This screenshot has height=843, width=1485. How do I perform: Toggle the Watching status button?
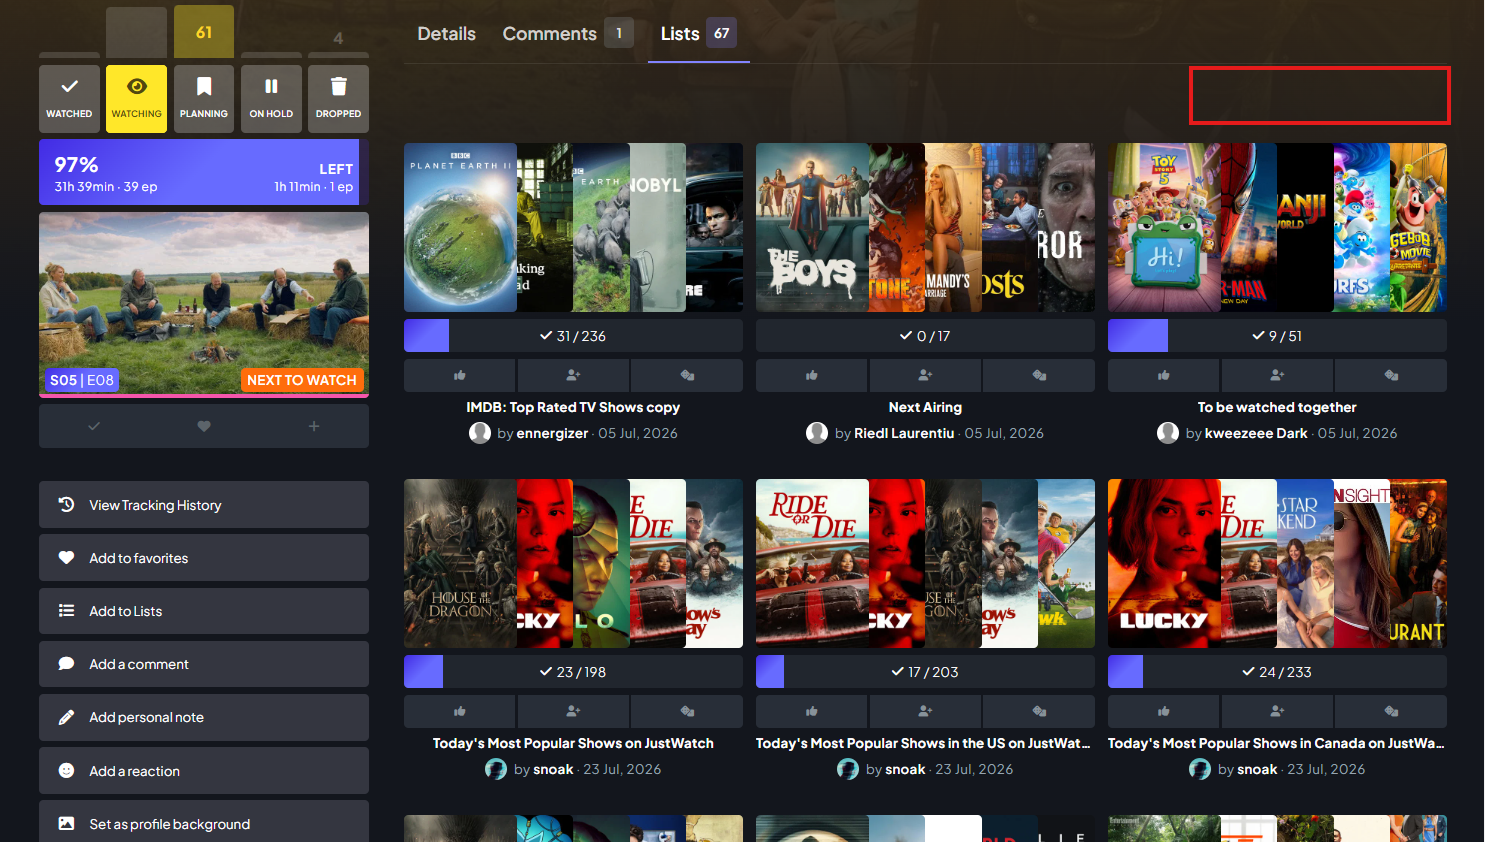[x=137, y=99]
